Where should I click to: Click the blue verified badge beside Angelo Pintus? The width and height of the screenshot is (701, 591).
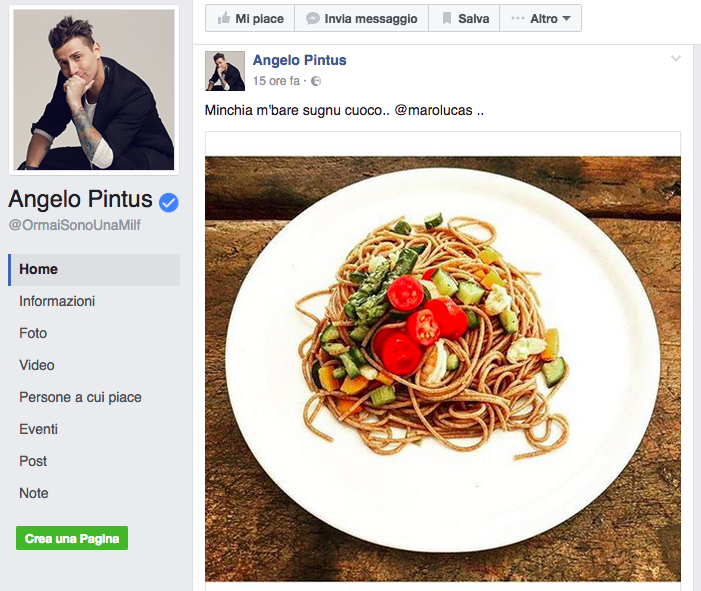pyautogui.click(x=169, y=203)
